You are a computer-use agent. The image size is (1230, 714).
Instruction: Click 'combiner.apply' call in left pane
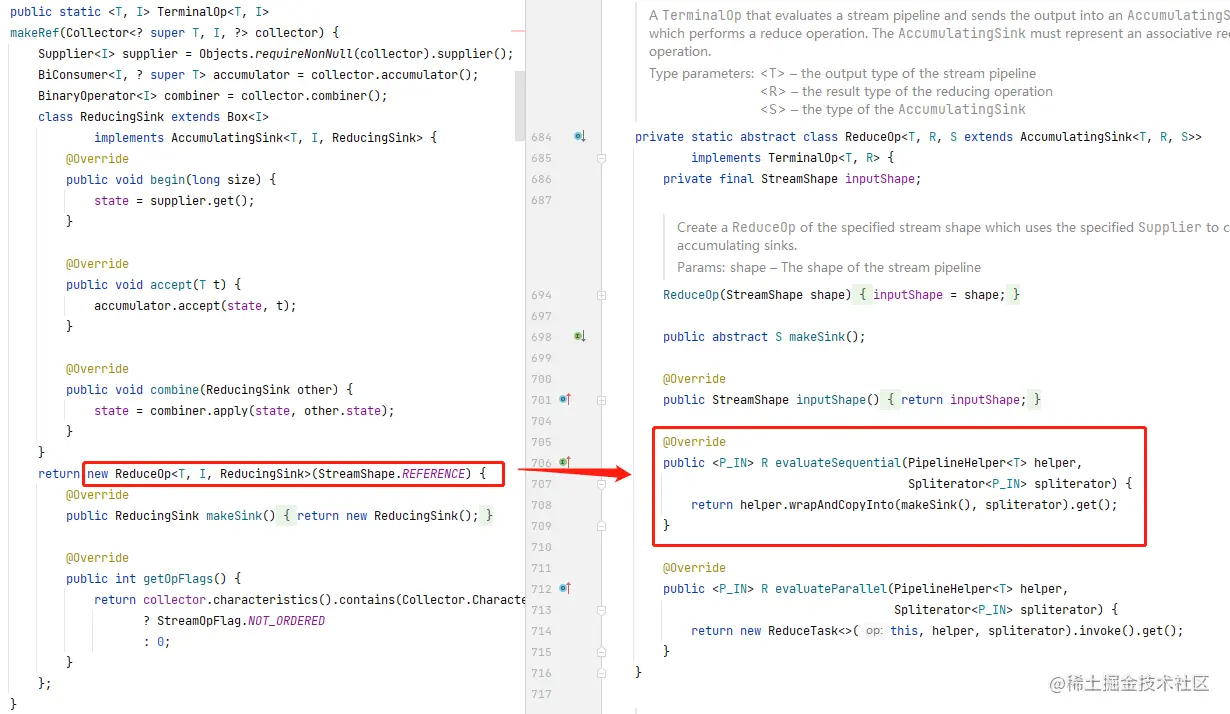199,411
